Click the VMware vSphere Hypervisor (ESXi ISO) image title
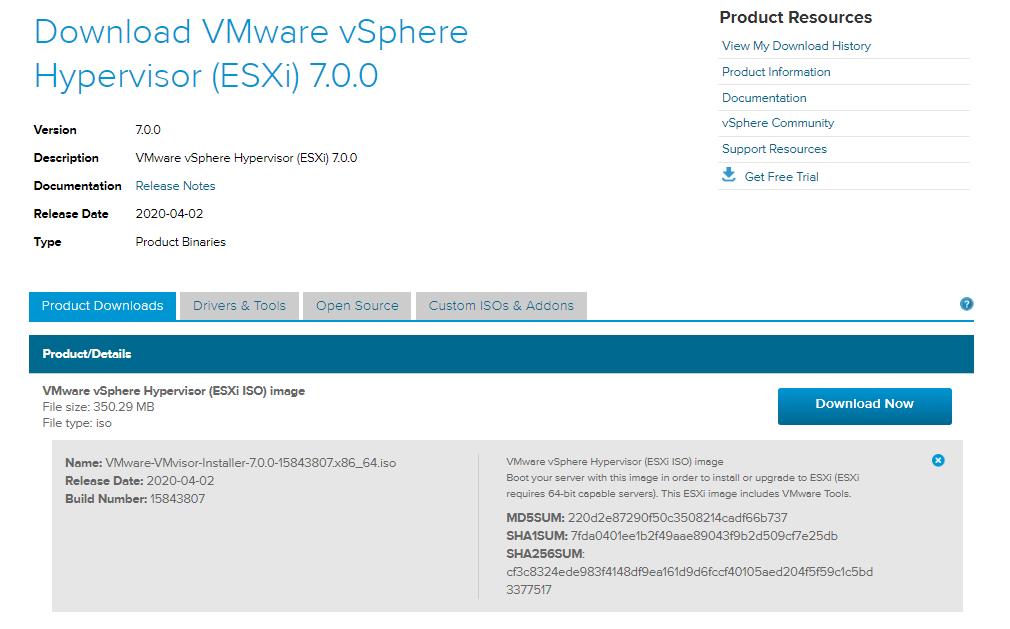 click(173, 391)
